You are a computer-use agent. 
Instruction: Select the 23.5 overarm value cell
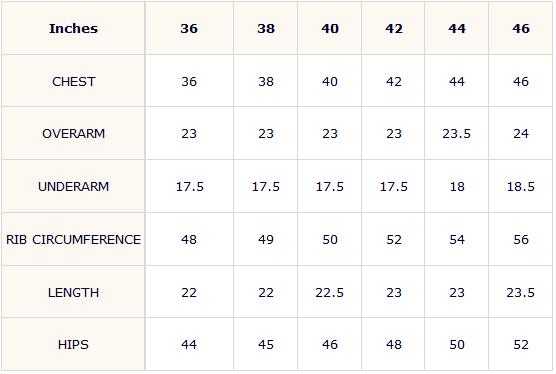point(456,133)
